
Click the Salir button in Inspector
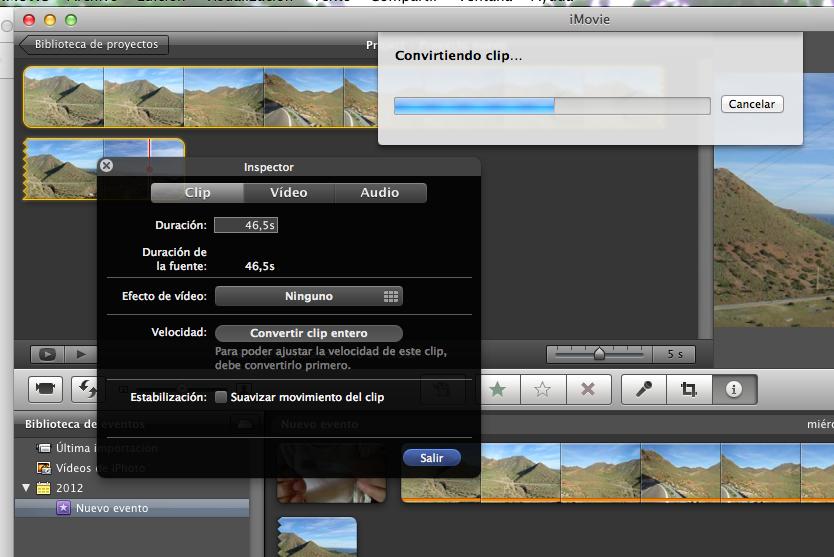click(431, 457)
